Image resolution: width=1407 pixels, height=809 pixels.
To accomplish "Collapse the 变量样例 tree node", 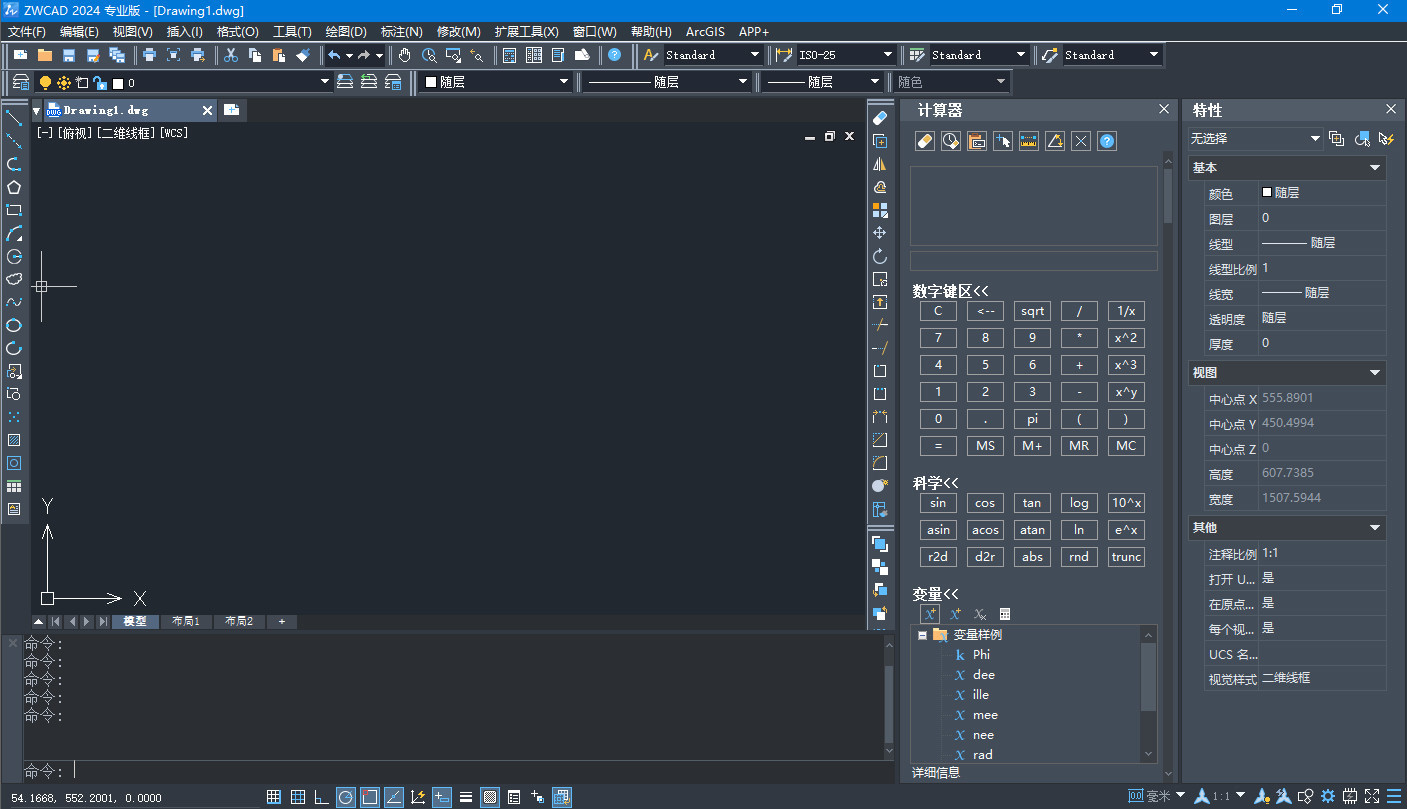I will (x=922, y=635).
